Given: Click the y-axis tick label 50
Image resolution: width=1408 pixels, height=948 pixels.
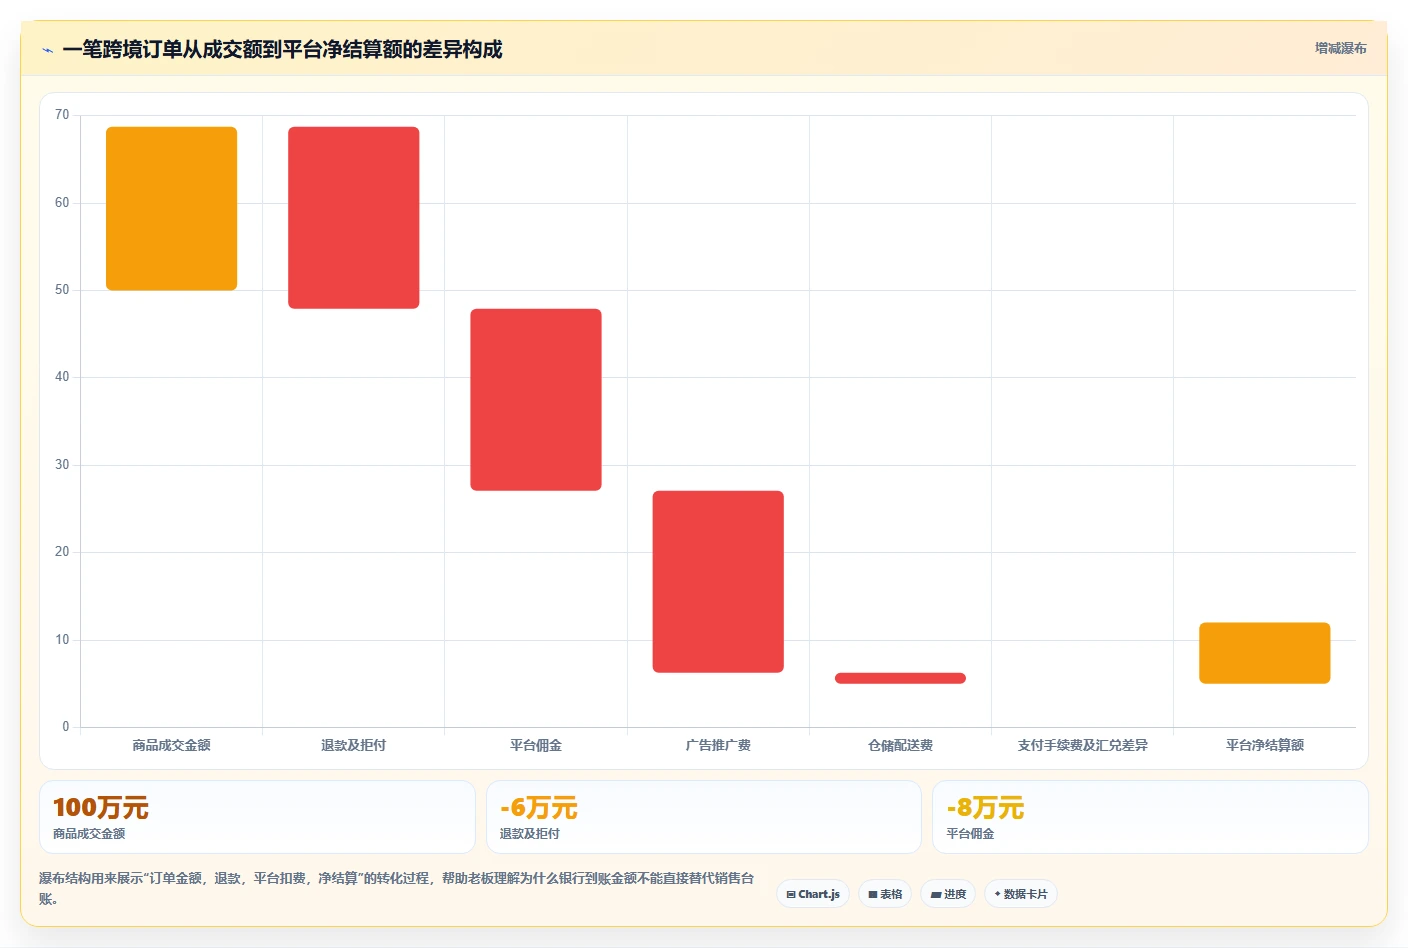Looking at the screenshot, I should point(62,290).
